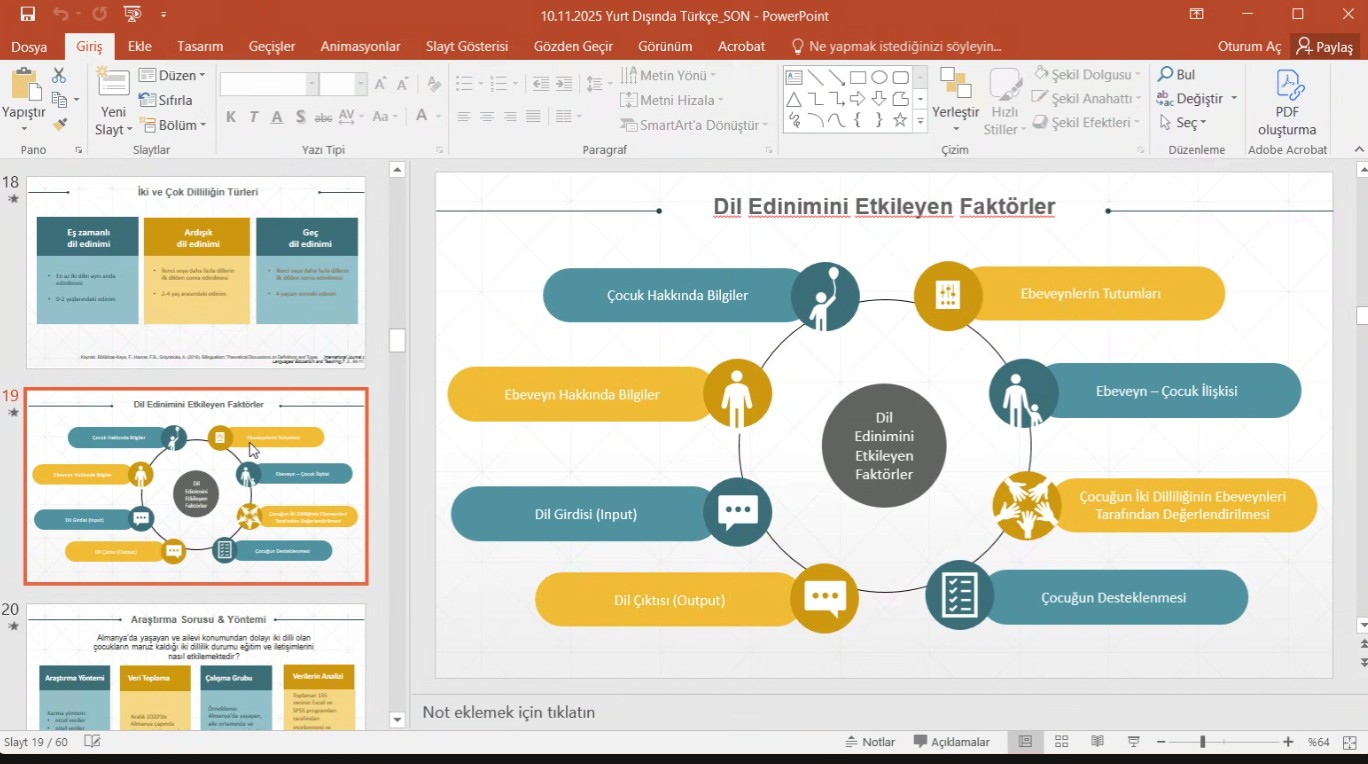
Task: Select slide 18 thumbnail in slide panel
Action: (x=195, y=272)
